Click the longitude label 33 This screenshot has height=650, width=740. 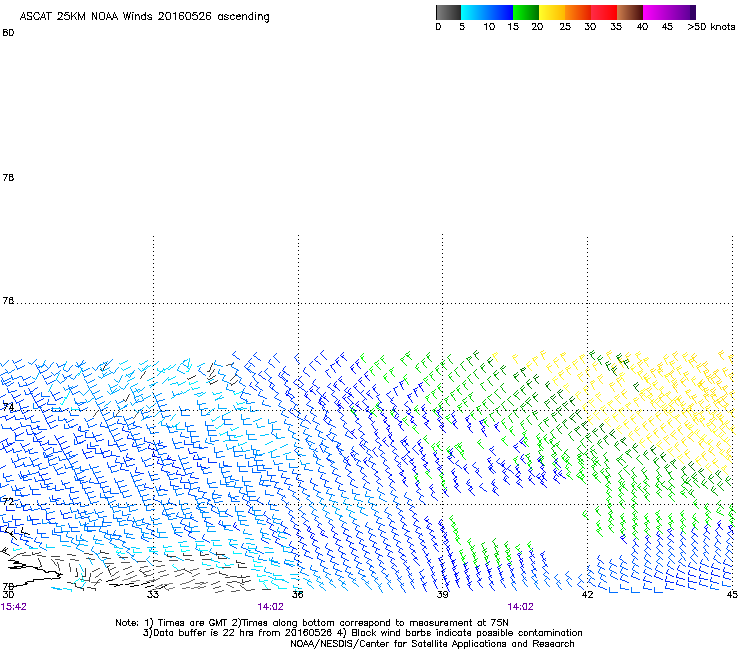coord(153,594)
